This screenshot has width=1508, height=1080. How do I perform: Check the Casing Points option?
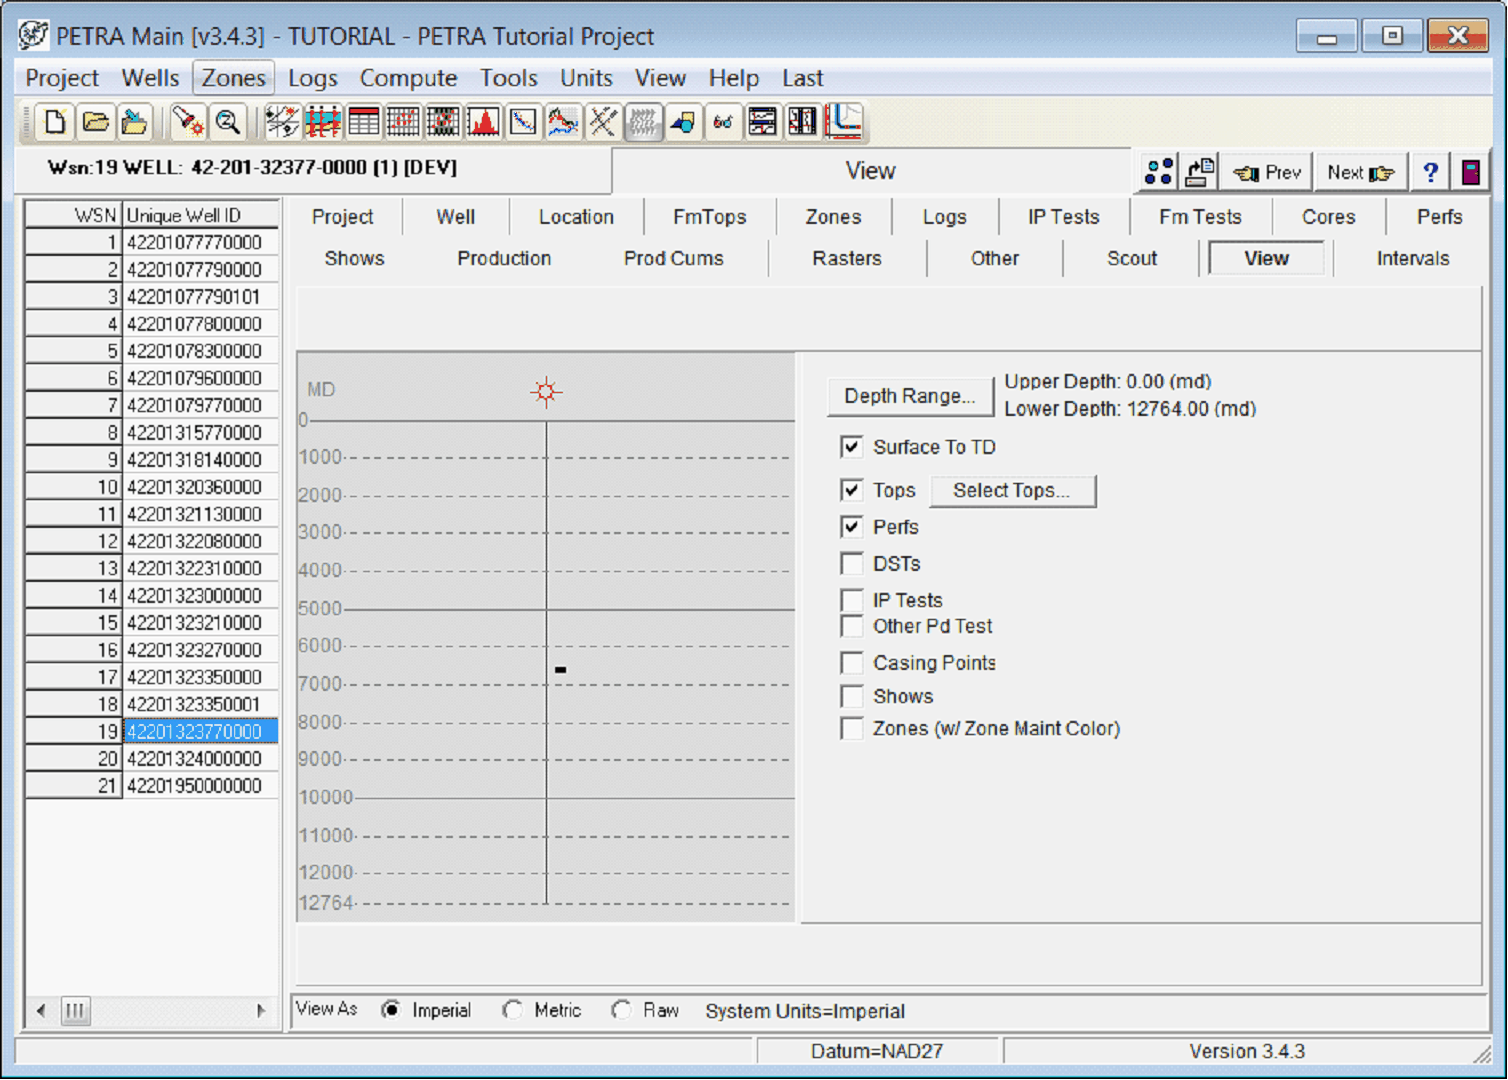pyautogui.click(x=851, y=663)
